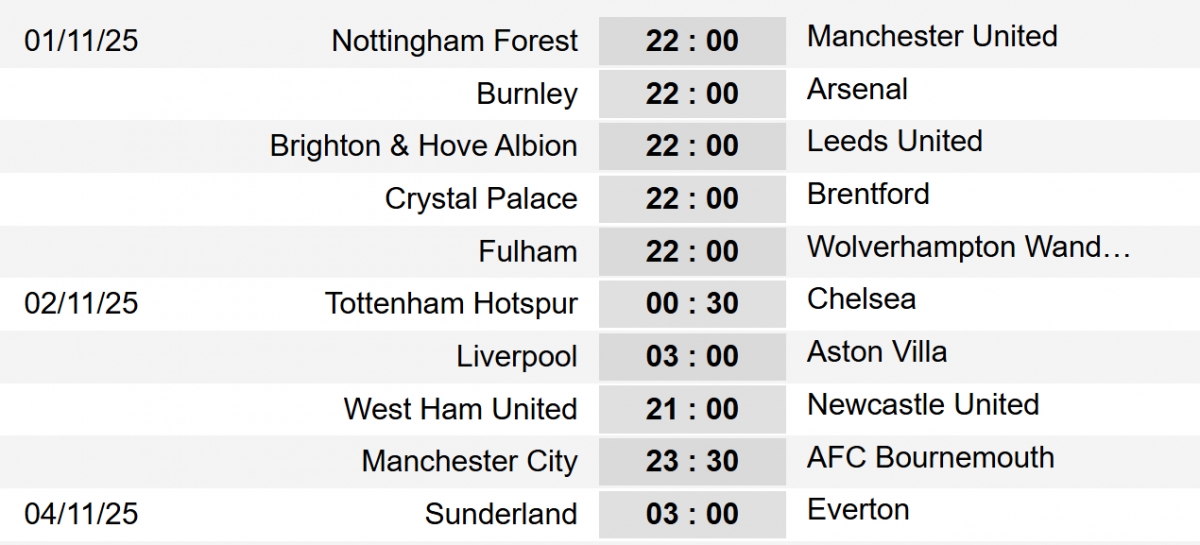
Task: Open Brighton & Hove Albion team page
Action: [x=423, y=146]
